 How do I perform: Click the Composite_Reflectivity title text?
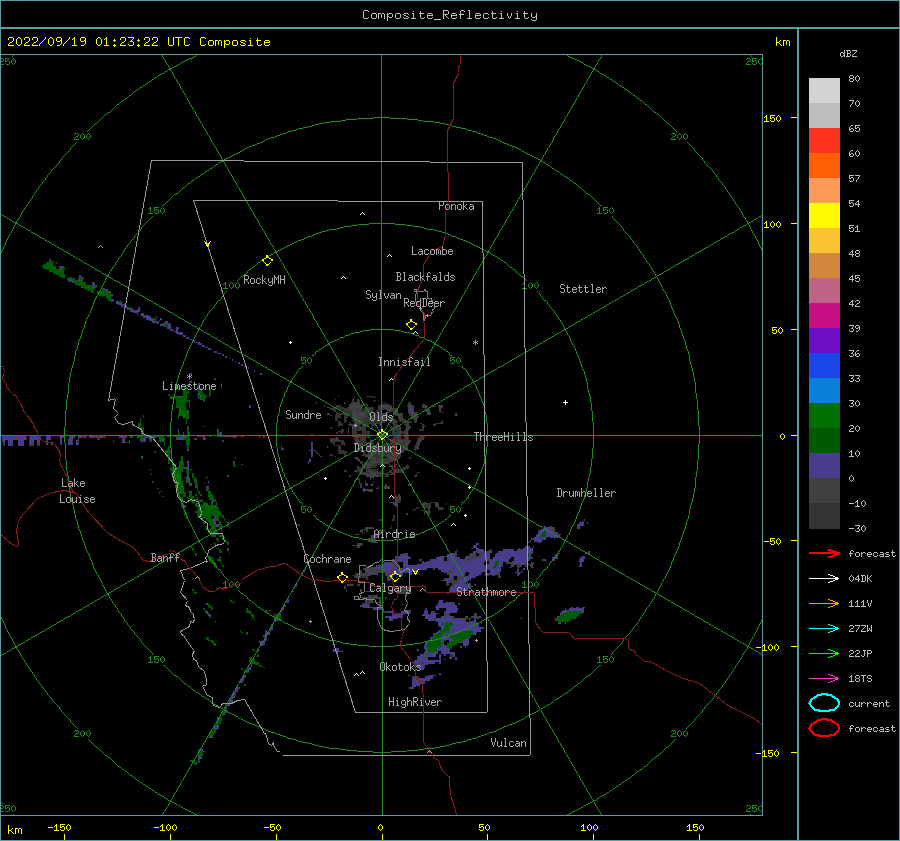(x=450, y=15)
